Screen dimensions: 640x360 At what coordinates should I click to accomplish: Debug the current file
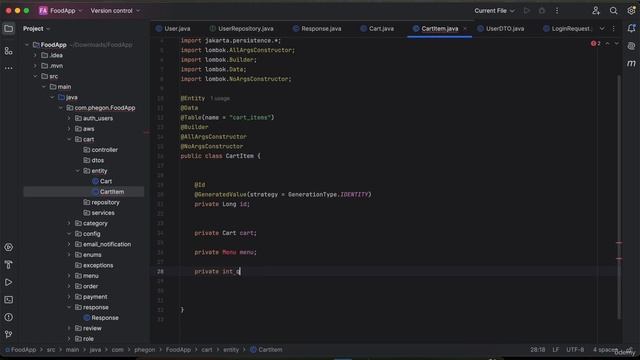(542, 11)
